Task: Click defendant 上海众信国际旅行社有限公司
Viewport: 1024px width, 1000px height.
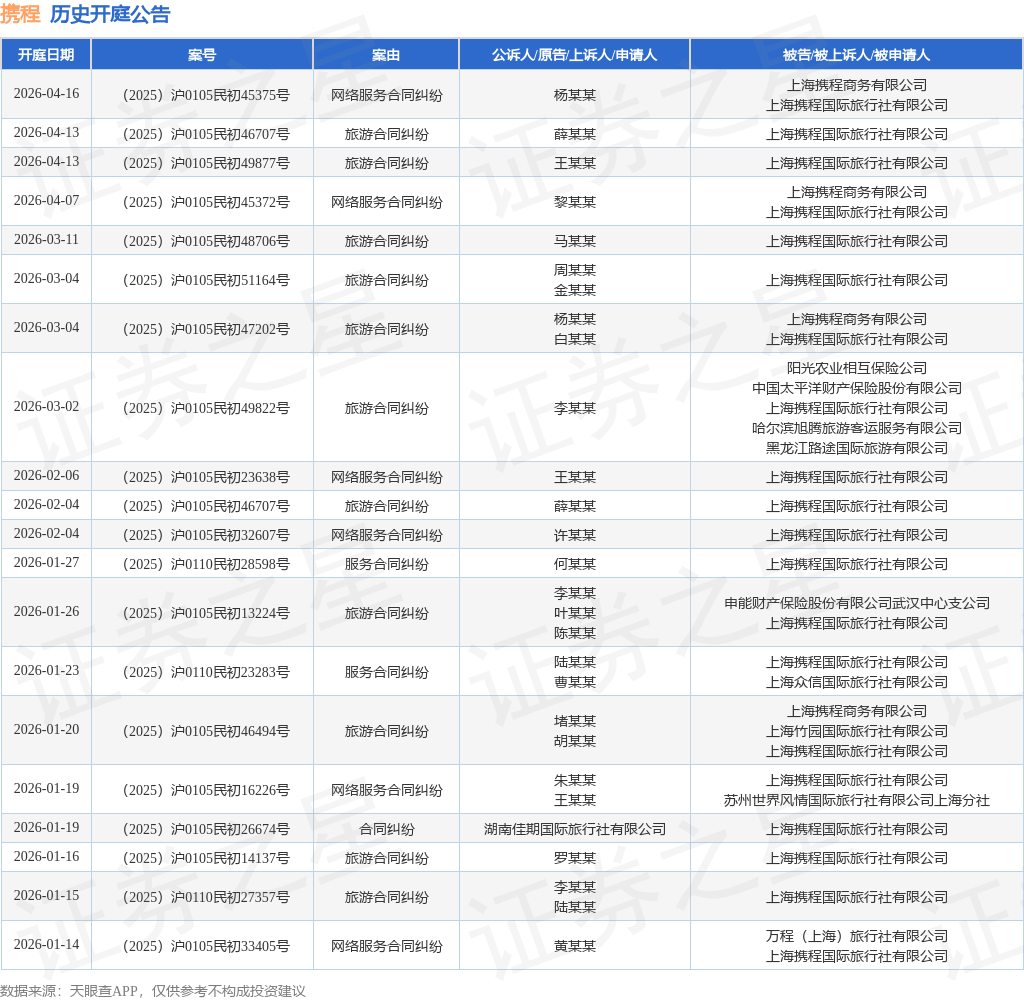Action: click(x=856, y=682)
